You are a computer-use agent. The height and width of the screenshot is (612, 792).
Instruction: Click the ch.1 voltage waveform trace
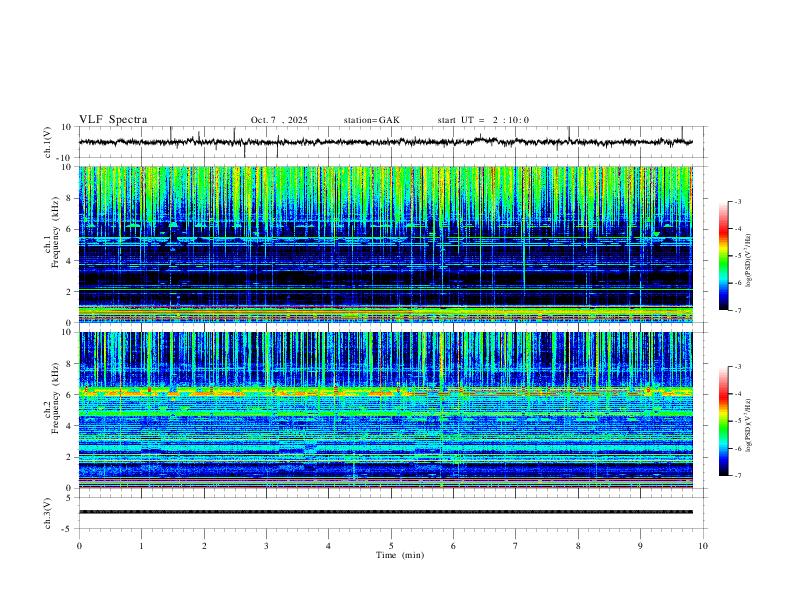point(386,142)
